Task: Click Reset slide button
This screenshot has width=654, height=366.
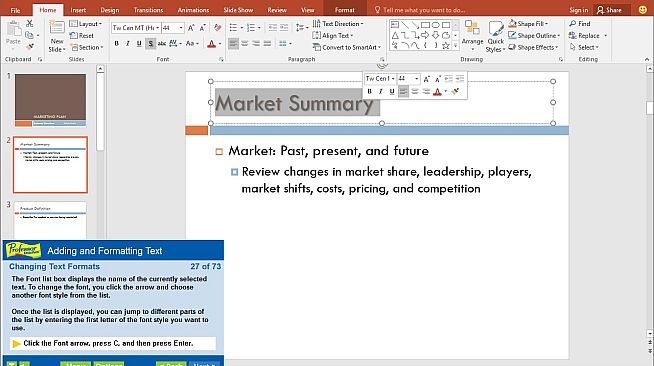Action: pos(82,36)
